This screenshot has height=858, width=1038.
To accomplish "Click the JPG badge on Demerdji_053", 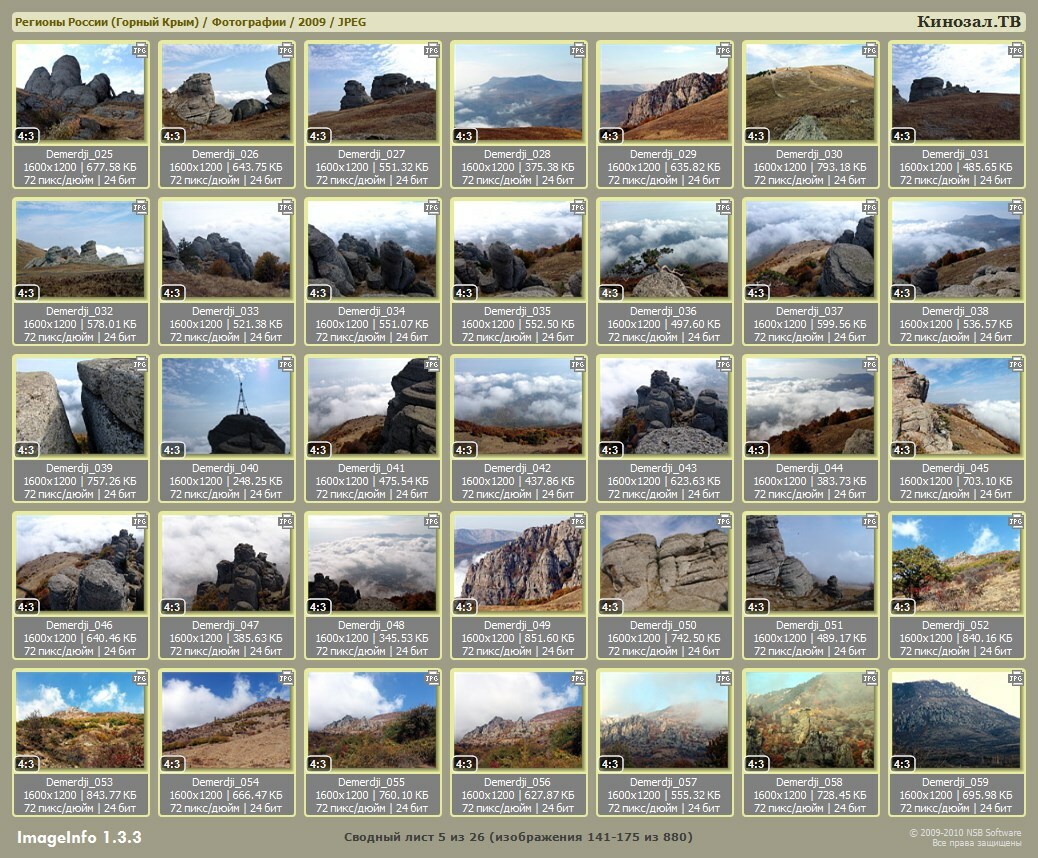I will coord(141,678).
